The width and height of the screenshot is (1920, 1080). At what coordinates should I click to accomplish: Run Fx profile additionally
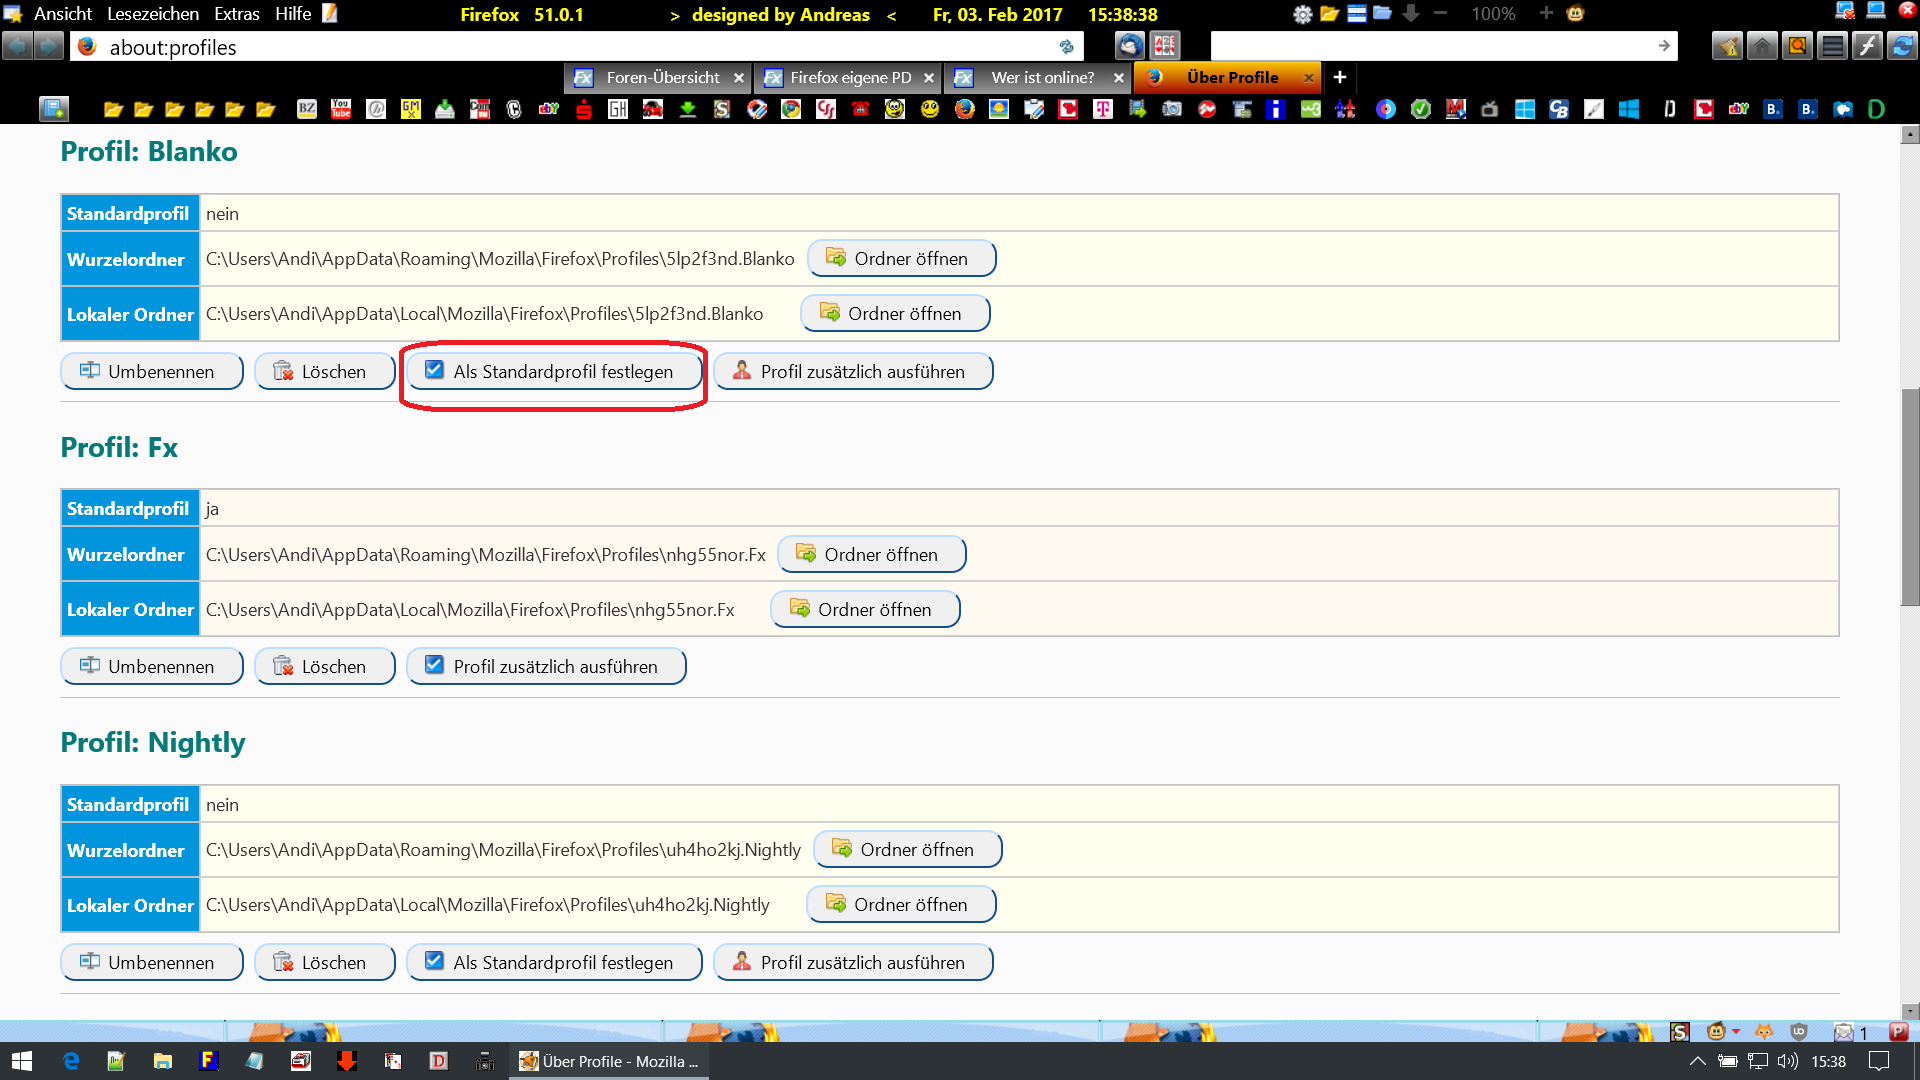(x=546, y=666)
